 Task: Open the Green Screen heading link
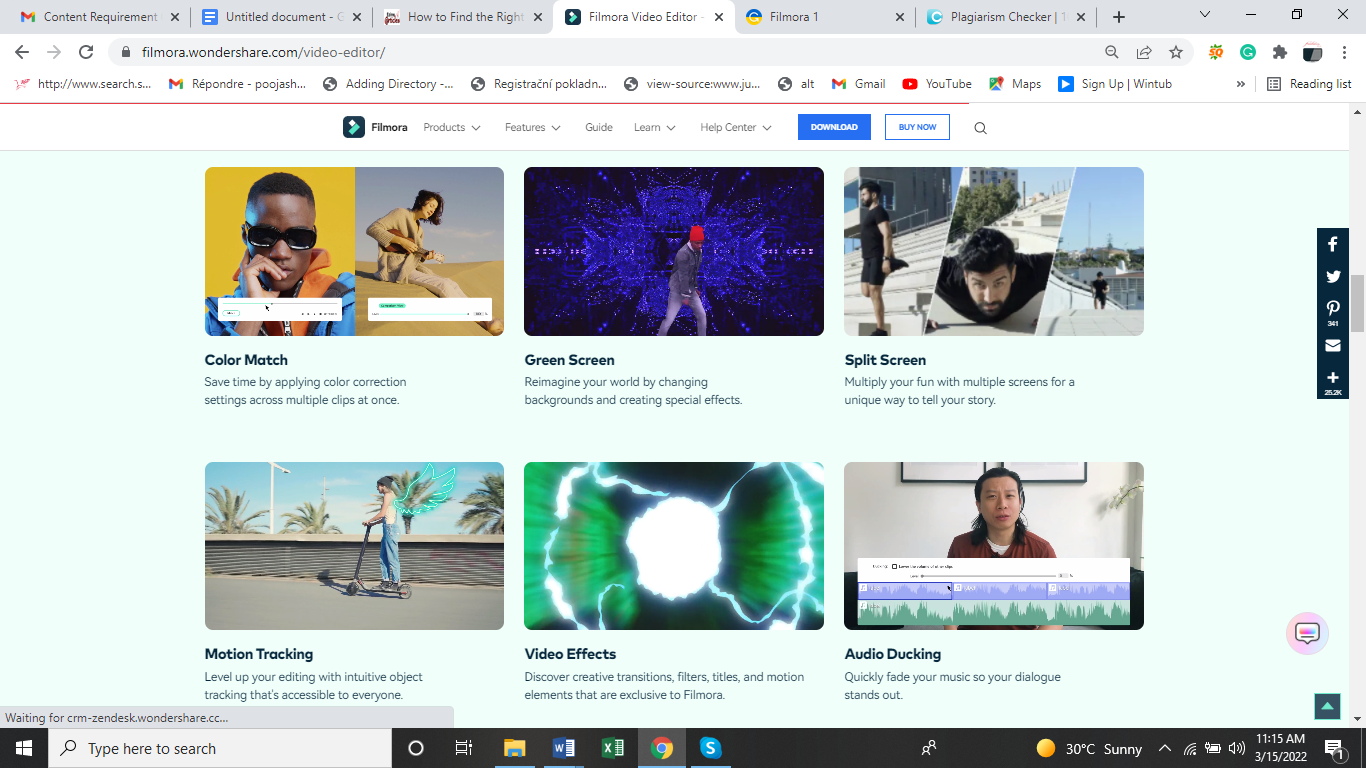coord(570,360)
